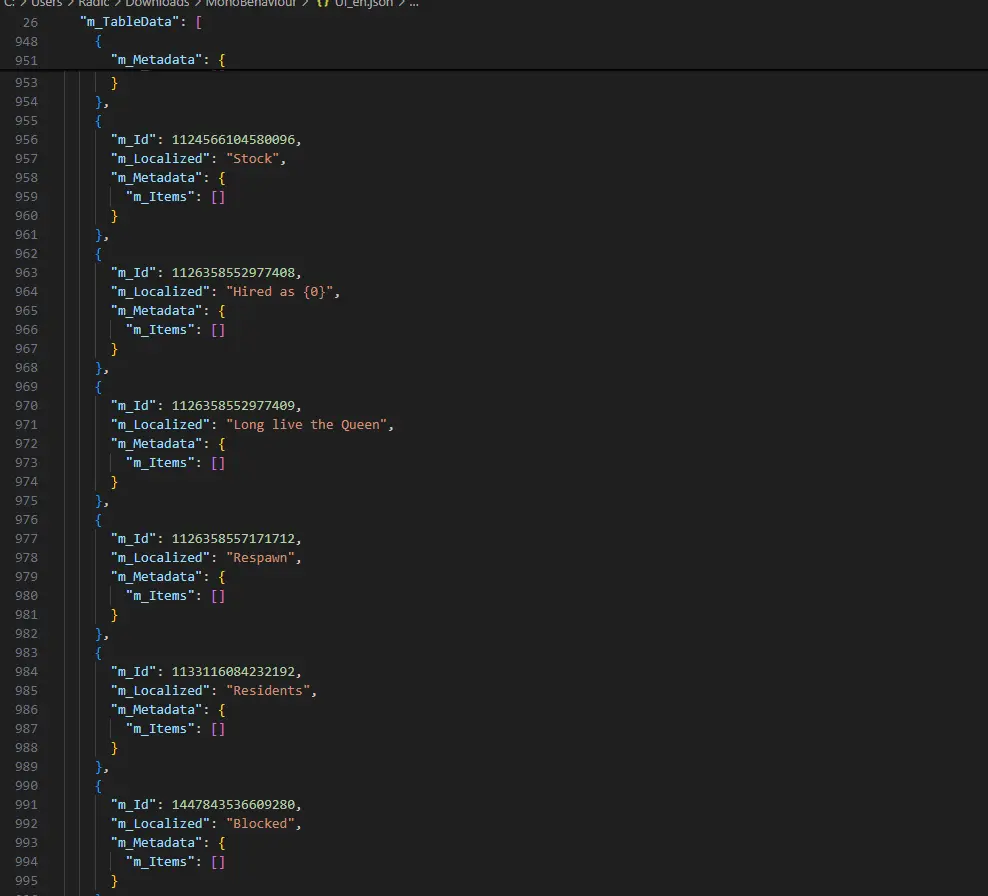This screenshot has width=988, height=896.
Task: Click opening brace on line 976
Action: tap(98, 520)
